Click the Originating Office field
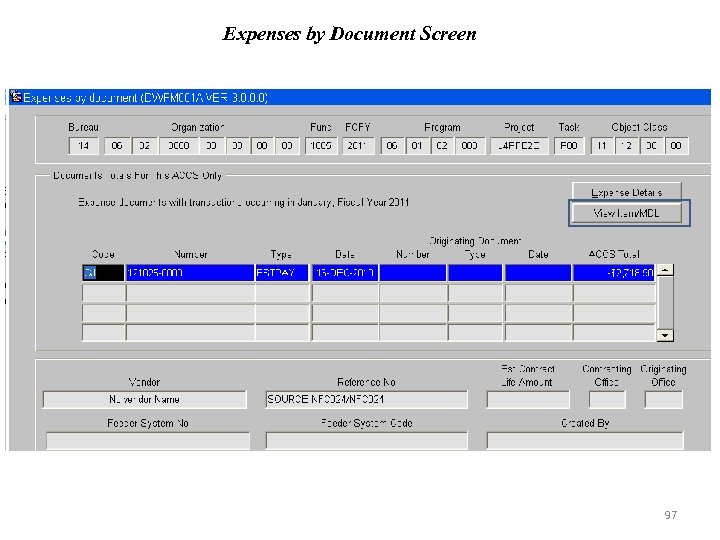The image size is (720, 540). (x=663, y=399)
